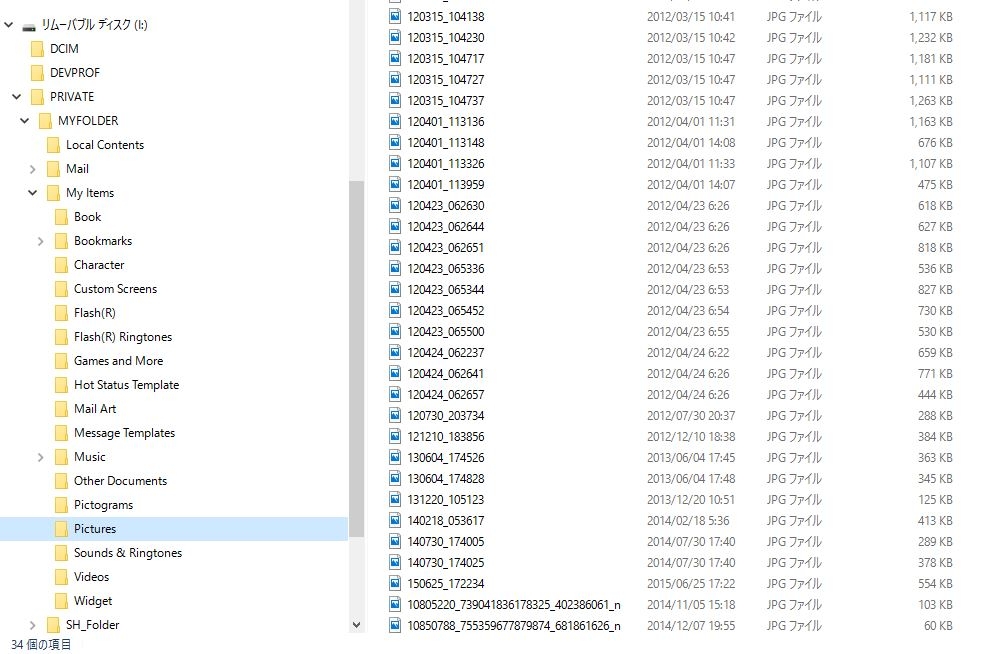984x654 pixels.
Task: Open the Sounds & Ringtones folder
Action: tap(128, 553)
